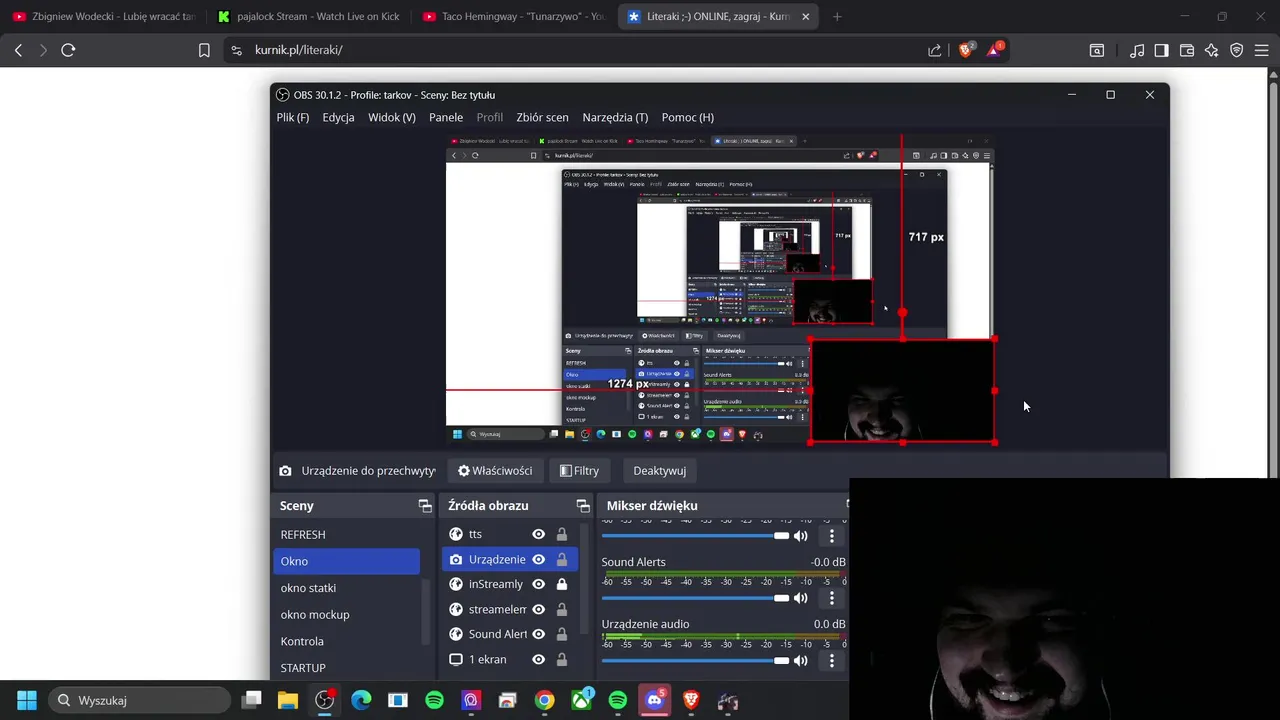Lock the Sound Alert source
This screenshot has width=1280, height=720.
[562, 634]
